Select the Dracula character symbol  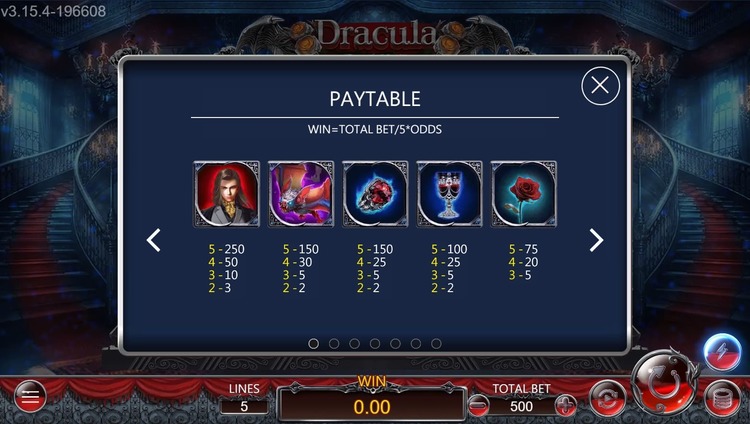coord(226,194)
